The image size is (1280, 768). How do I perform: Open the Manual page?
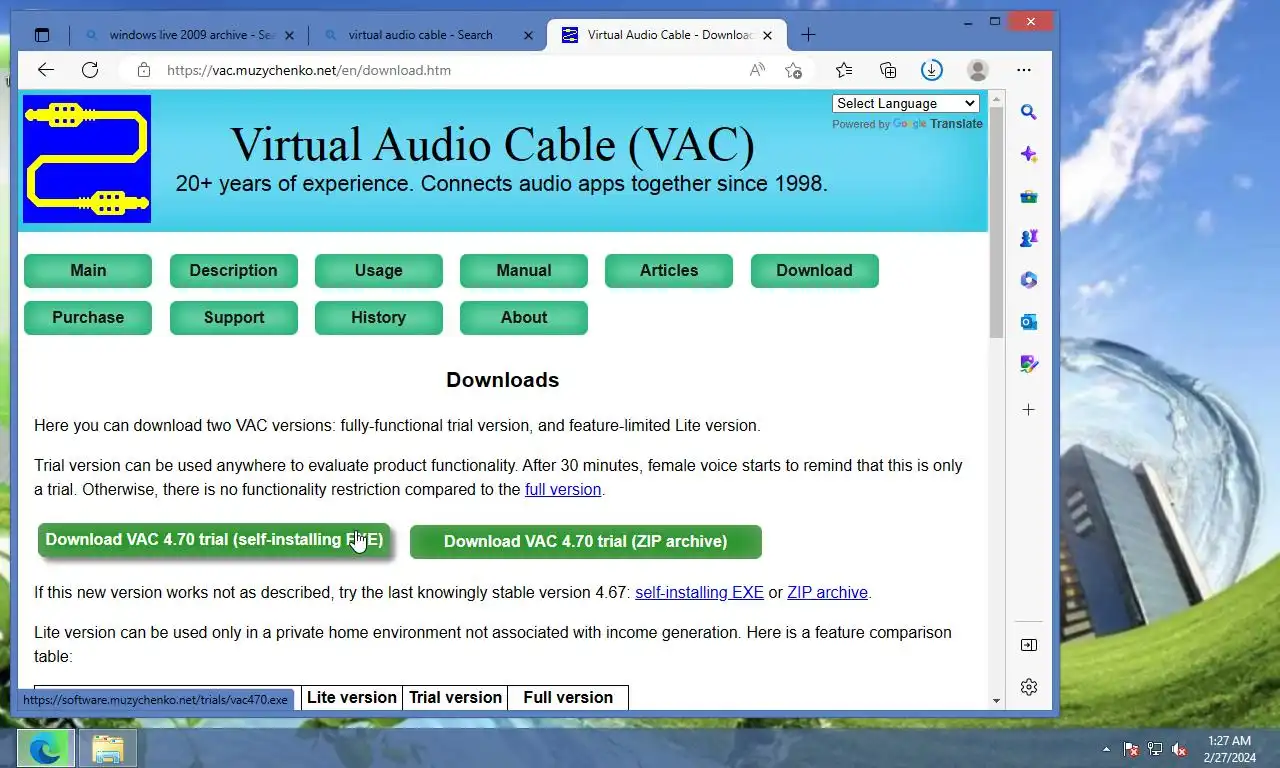pyautogui.click(x=524, y=270)
